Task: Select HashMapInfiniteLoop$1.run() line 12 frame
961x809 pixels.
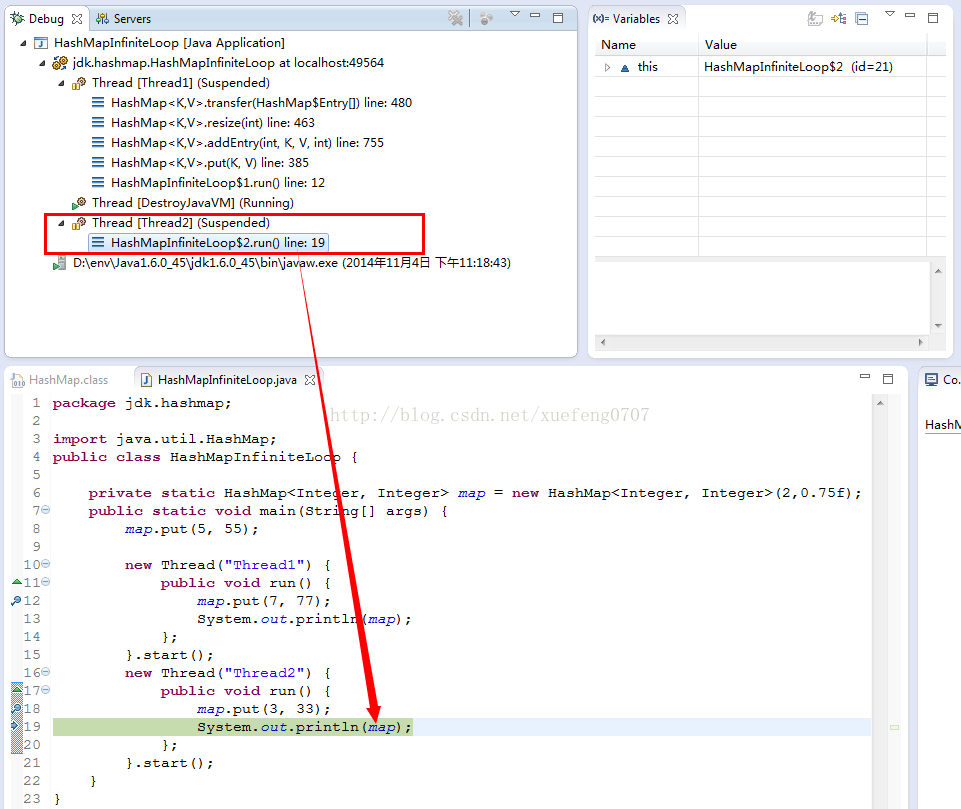Action: point(218,183)
